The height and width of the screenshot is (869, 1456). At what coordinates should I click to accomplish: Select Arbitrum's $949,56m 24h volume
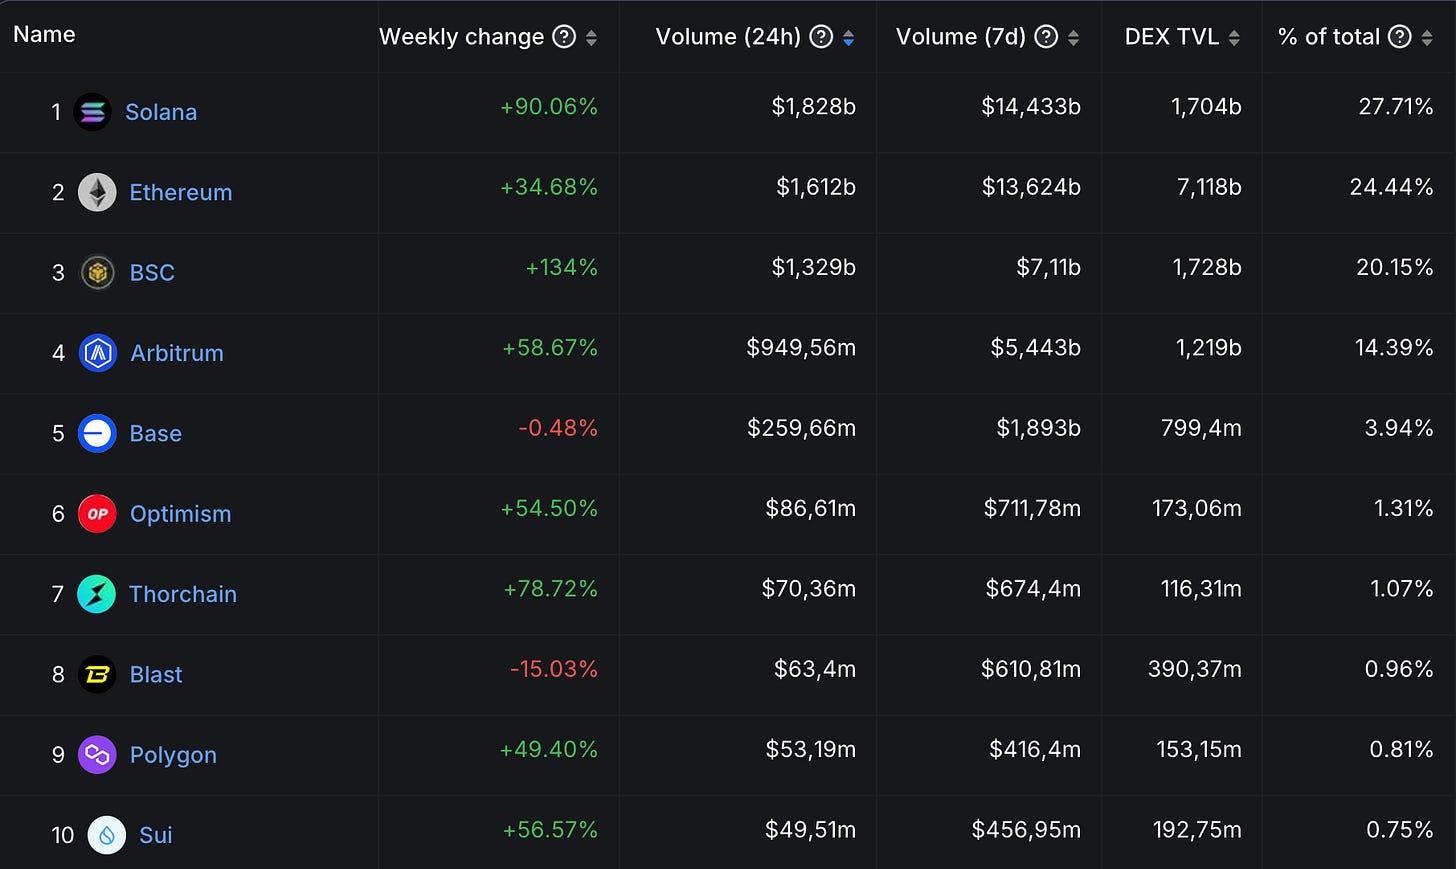coord(801,348)
